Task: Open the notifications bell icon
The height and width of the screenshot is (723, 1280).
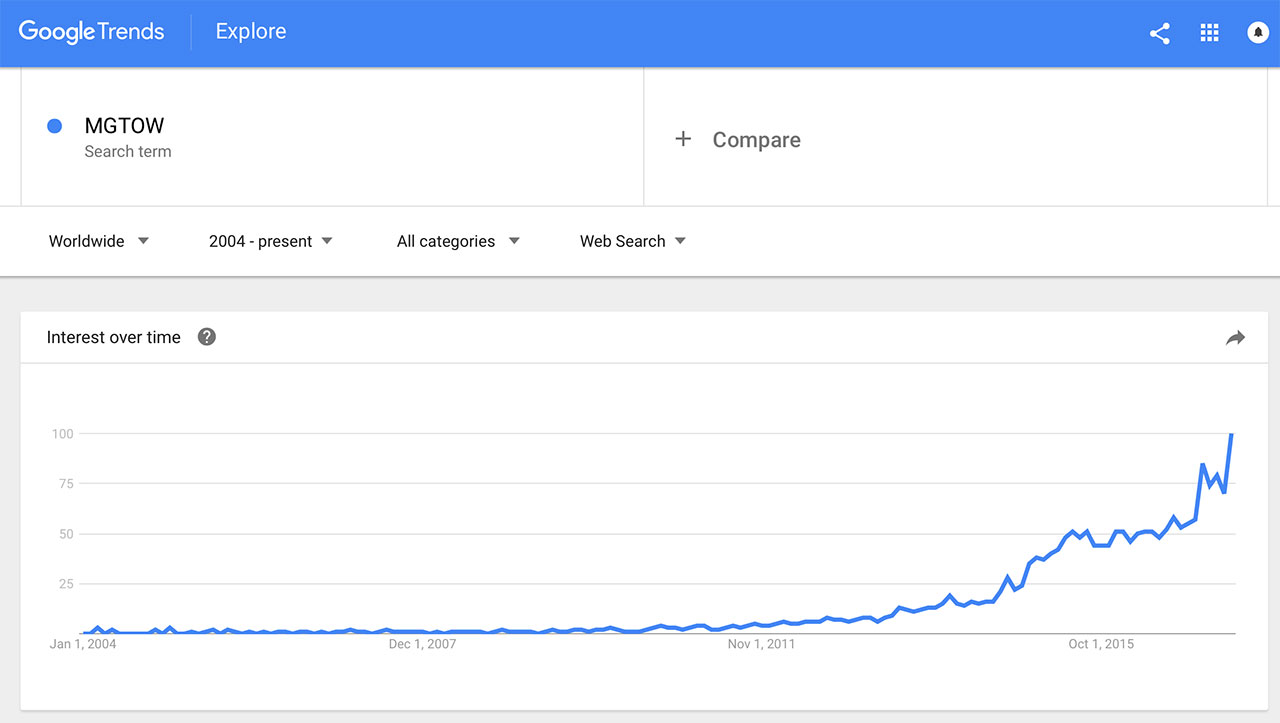Action: coord(1258,33)
